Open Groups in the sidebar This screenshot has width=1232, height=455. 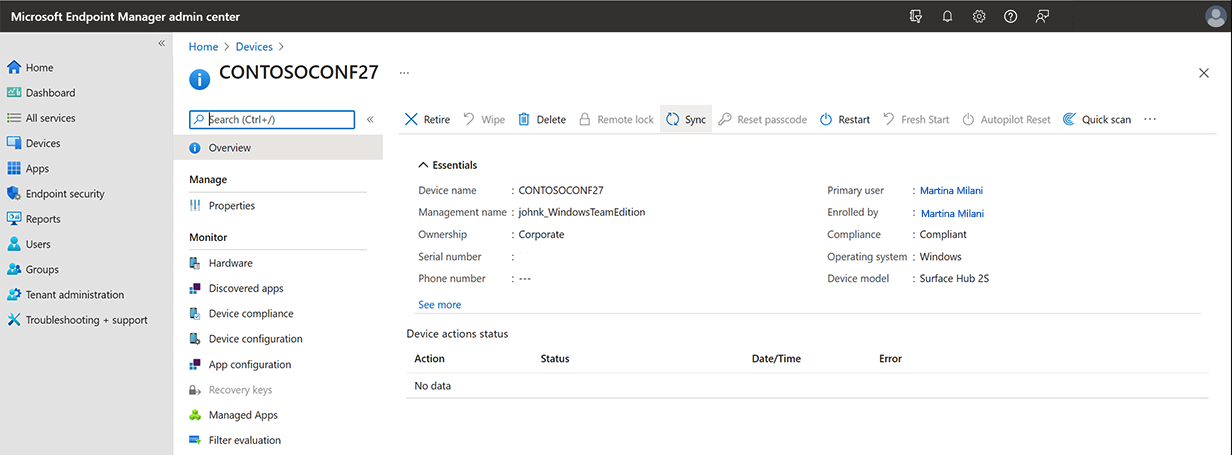coord(33,269)
